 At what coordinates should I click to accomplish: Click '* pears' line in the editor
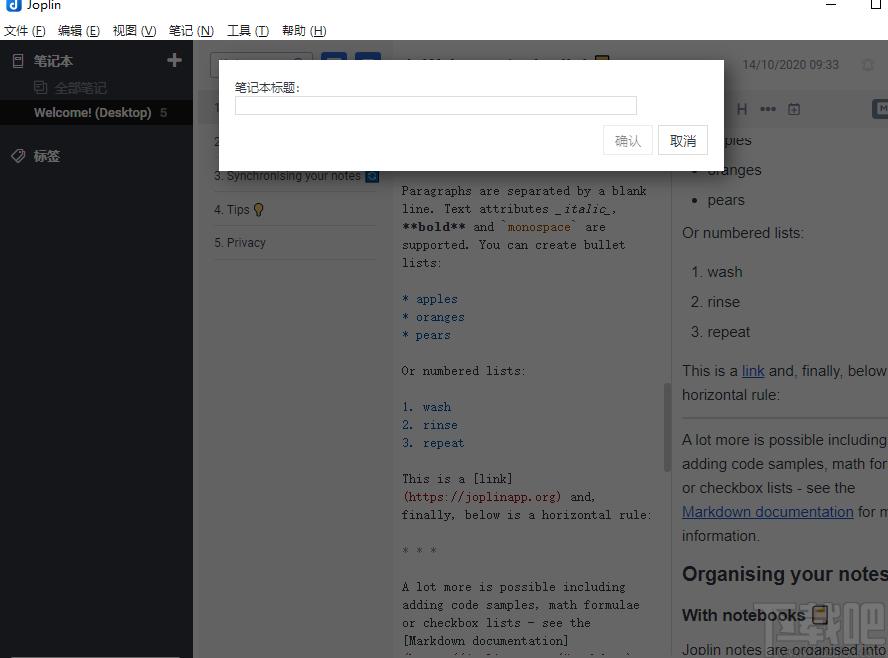point(426,335)
